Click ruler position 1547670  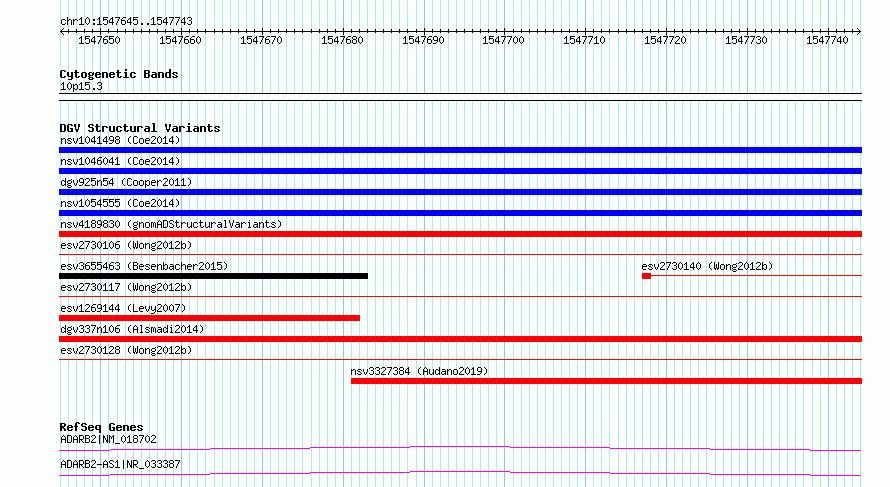coord(261,40)
